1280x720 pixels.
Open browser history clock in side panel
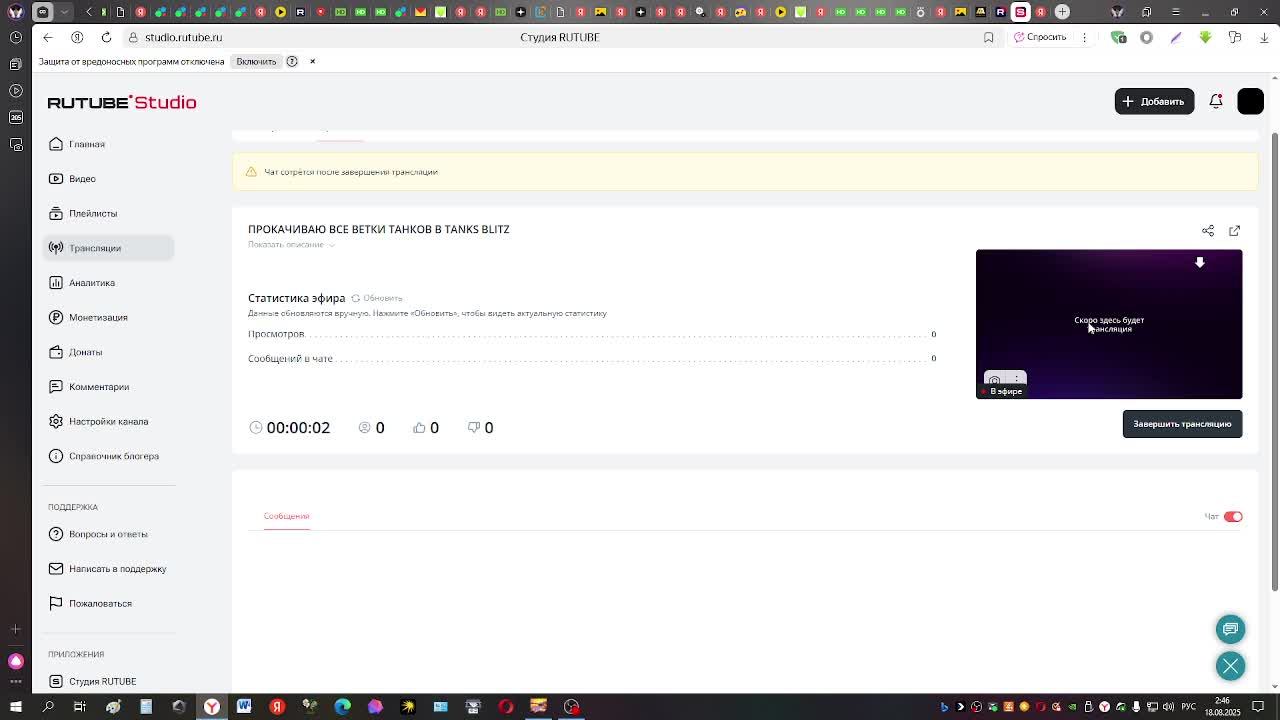click(16, 37)
